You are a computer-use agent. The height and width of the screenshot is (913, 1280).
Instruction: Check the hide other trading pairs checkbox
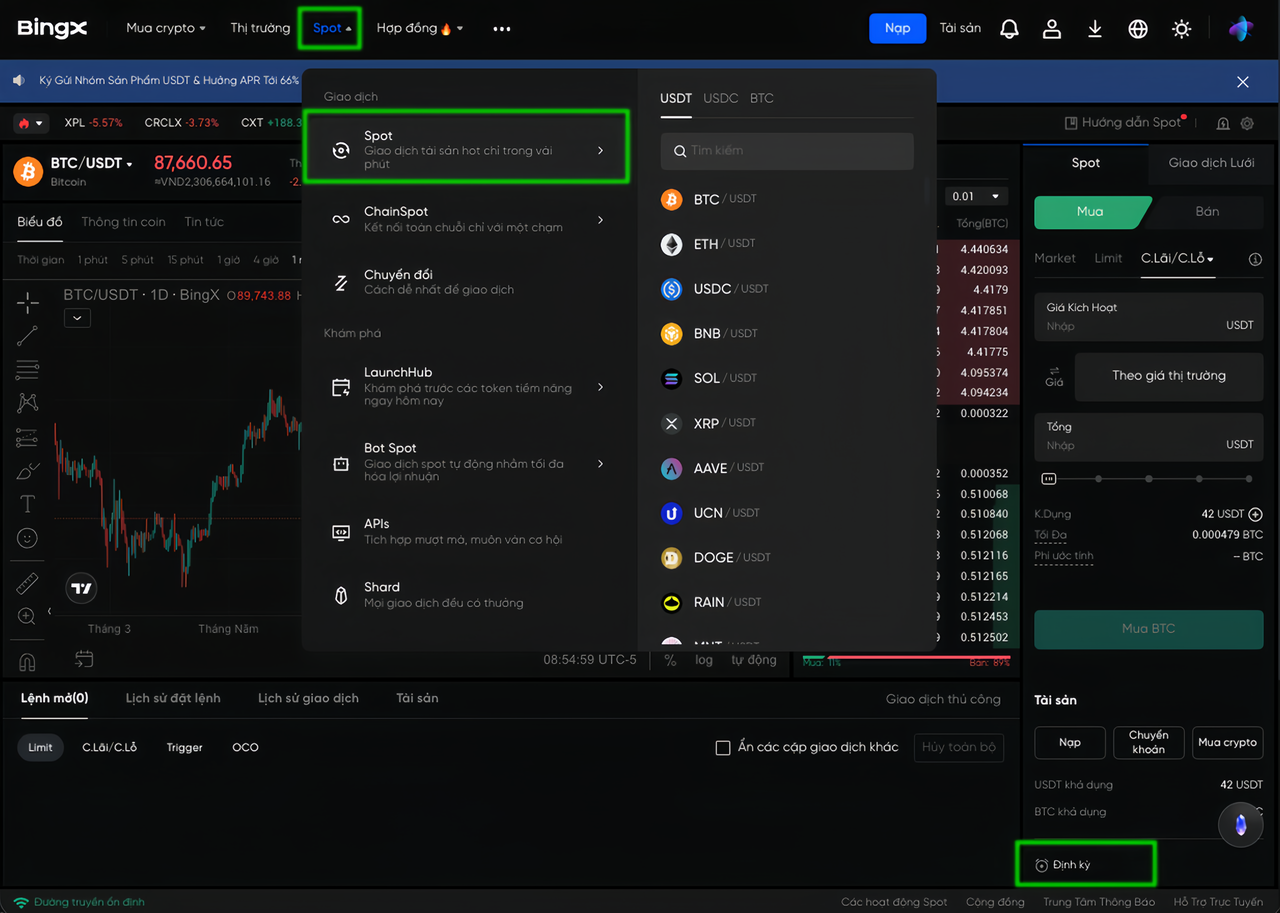click(723, 748)
